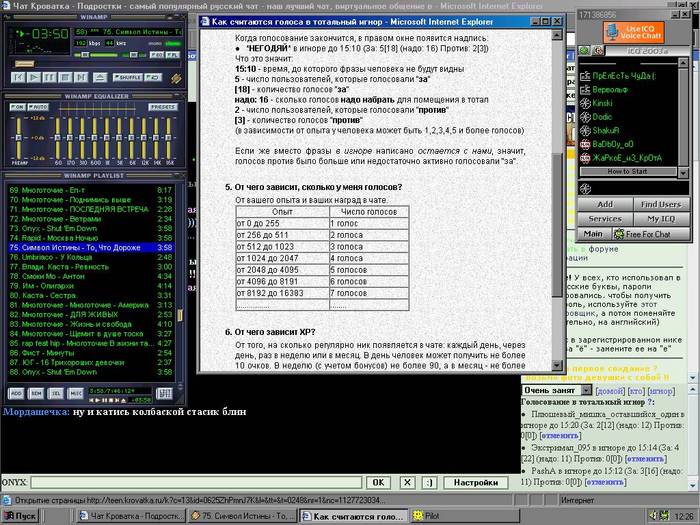The image size is (700, 525).
Task: Click N/A icon next to BaDbOy_oO
Action: point(585,145)
